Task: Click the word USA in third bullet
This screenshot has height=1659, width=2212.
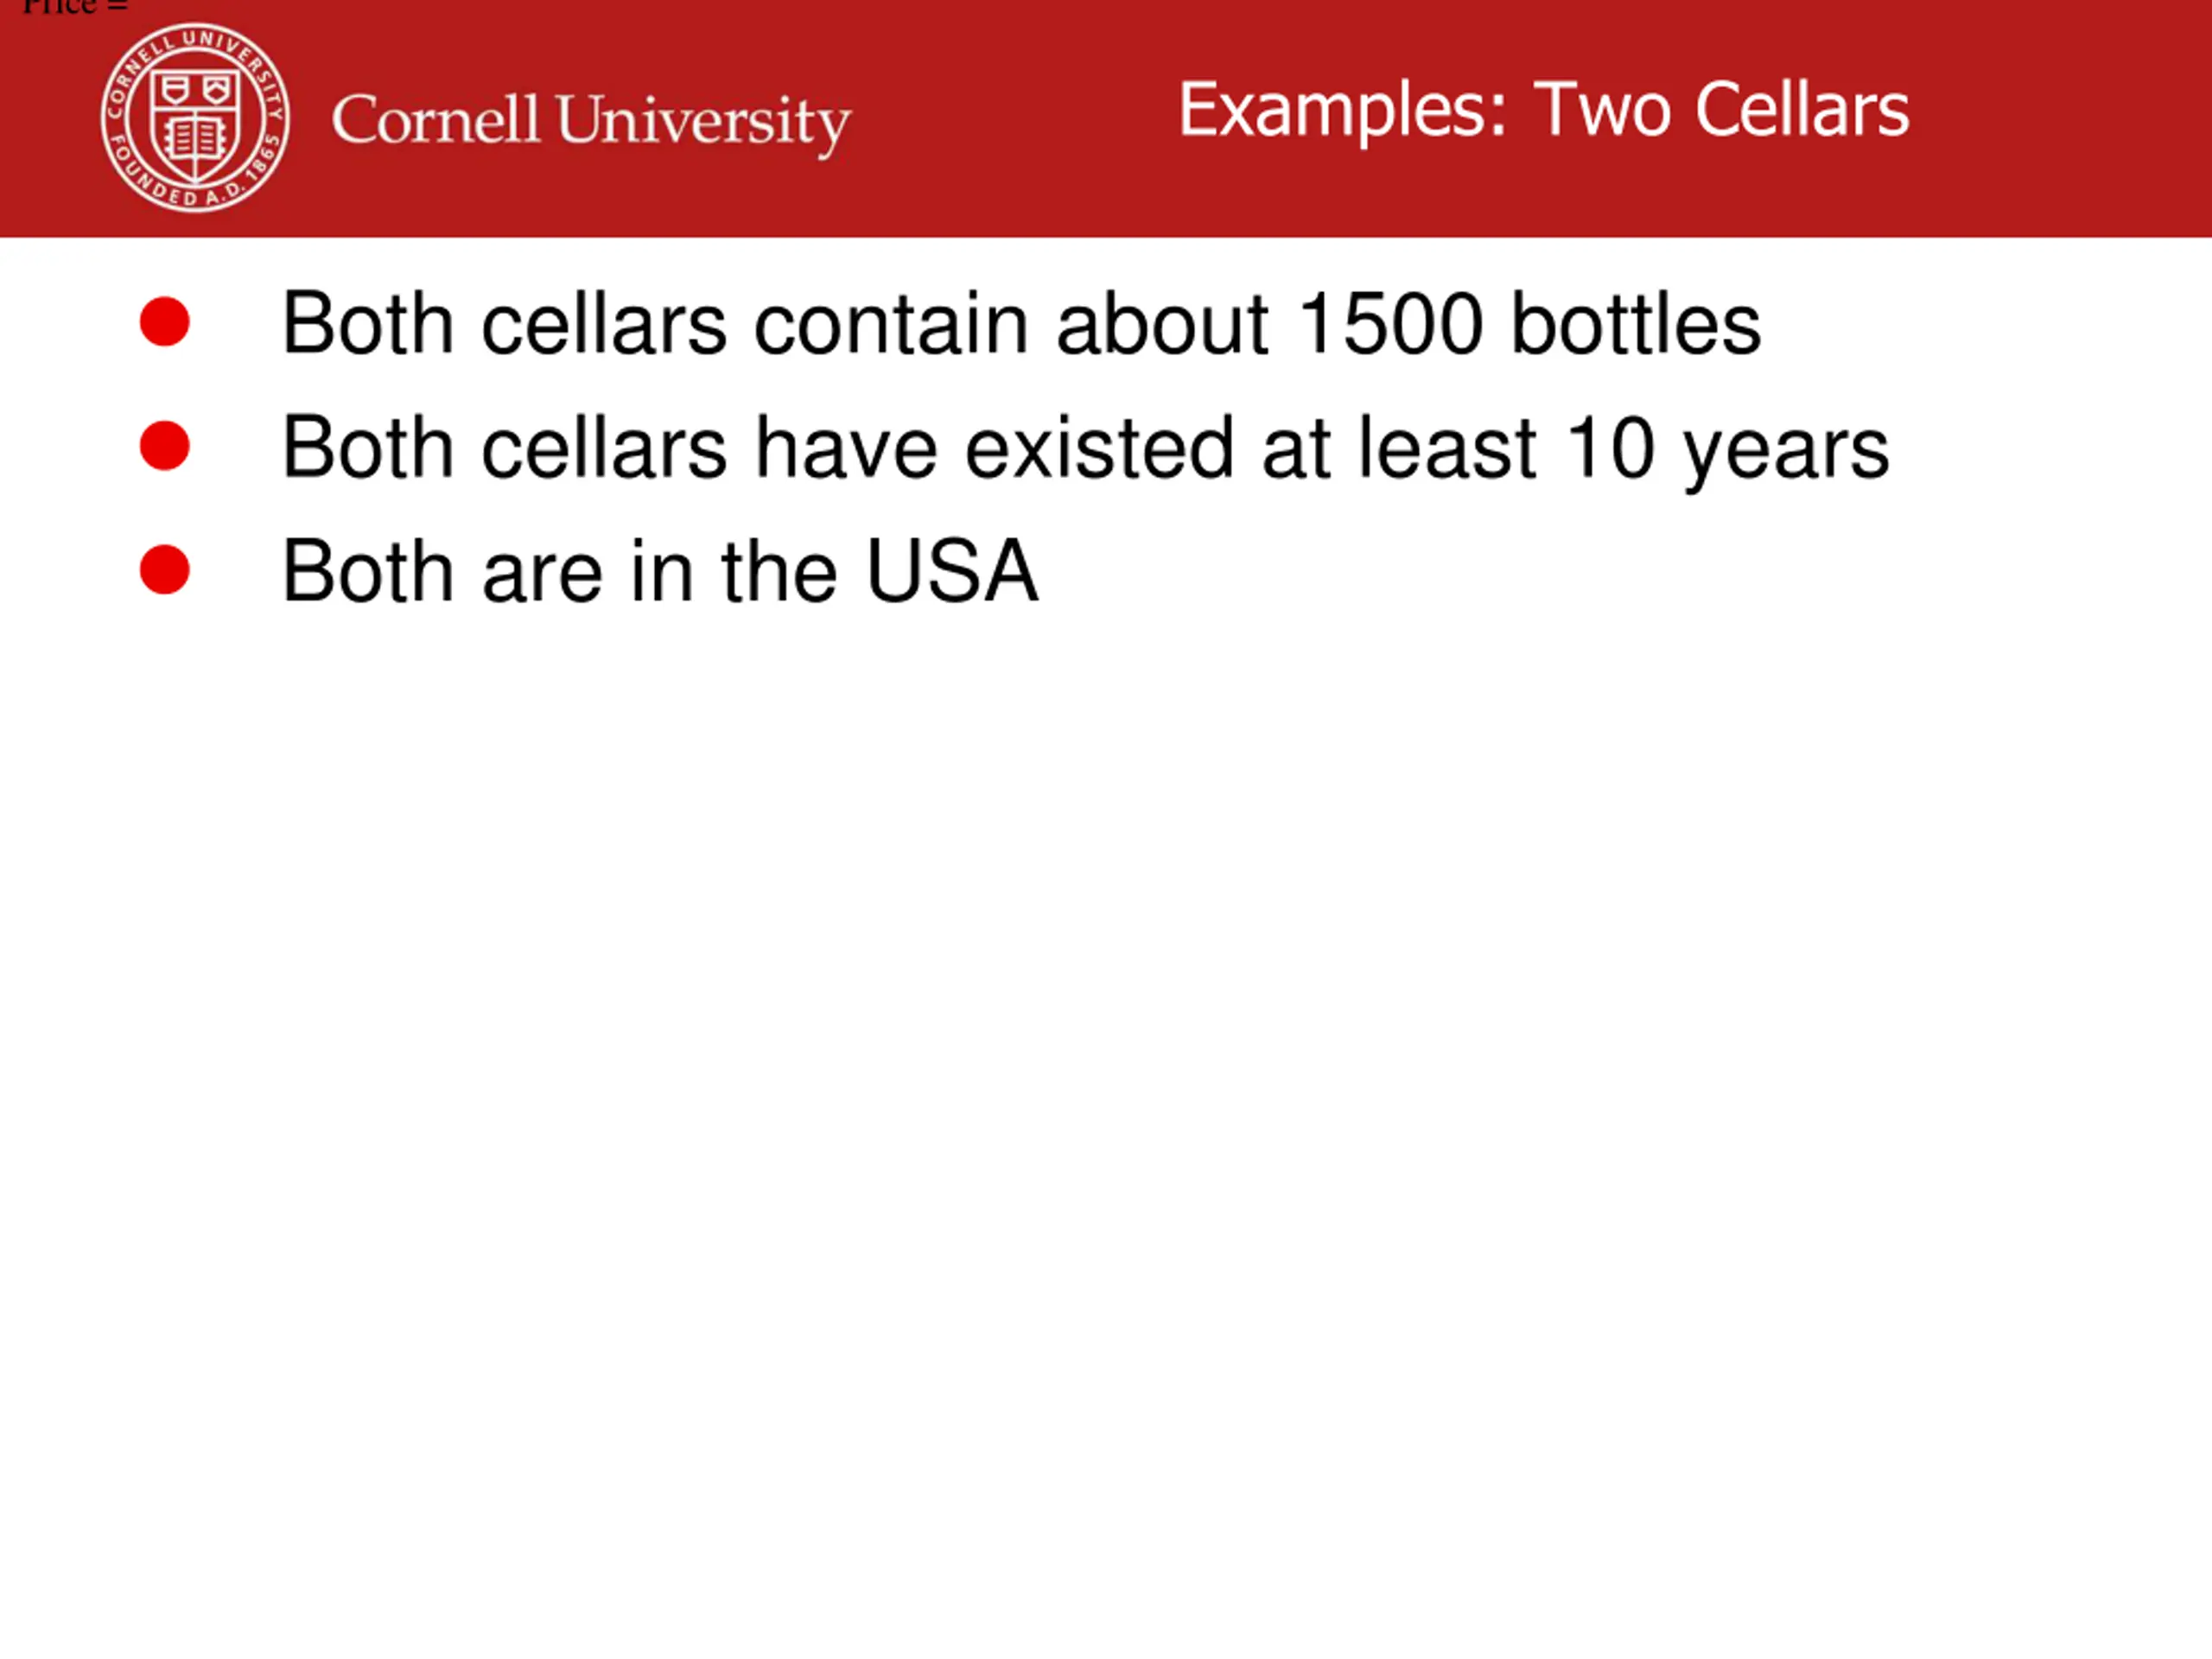Action: click(x=952, y=572)
